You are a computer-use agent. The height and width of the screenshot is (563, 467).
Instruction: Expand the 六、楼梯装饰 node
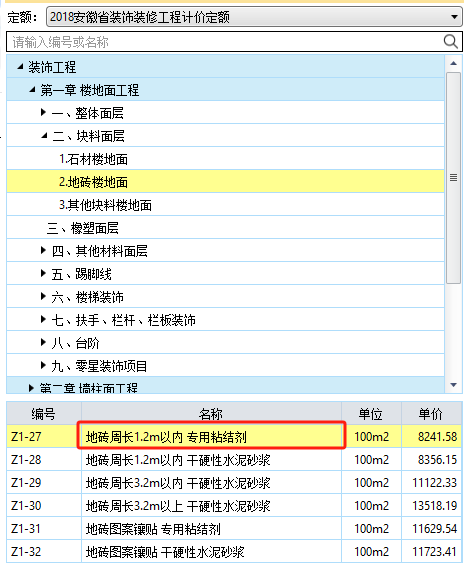coord(43,296)
